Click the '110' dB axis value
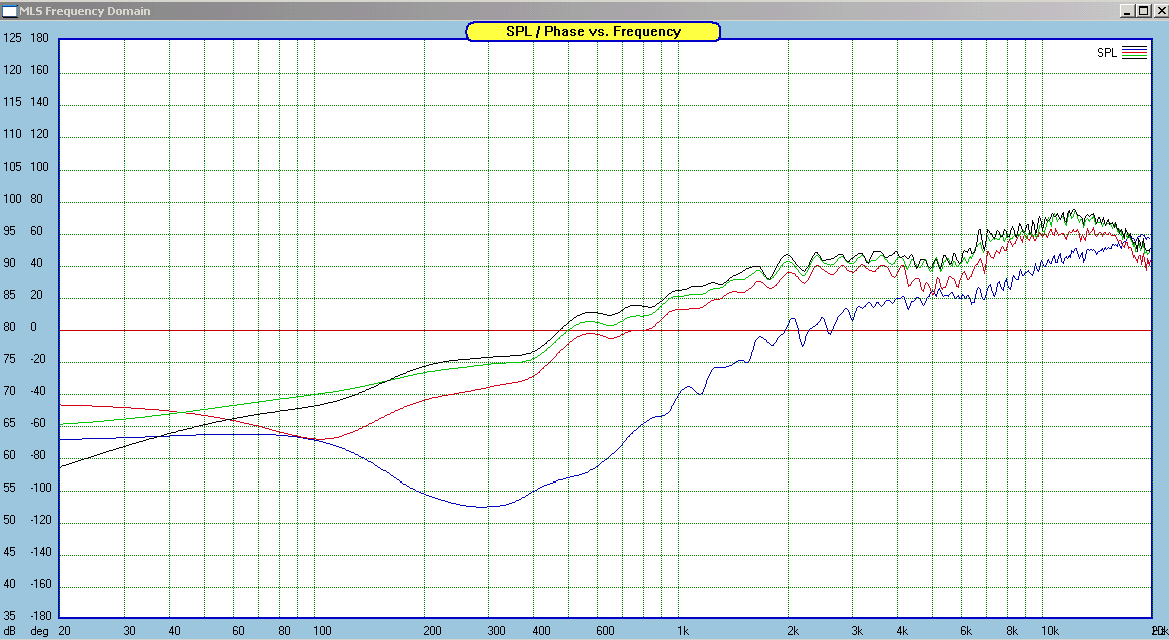The height and width of the screenshot is (640, 1169). click(12, 134)
